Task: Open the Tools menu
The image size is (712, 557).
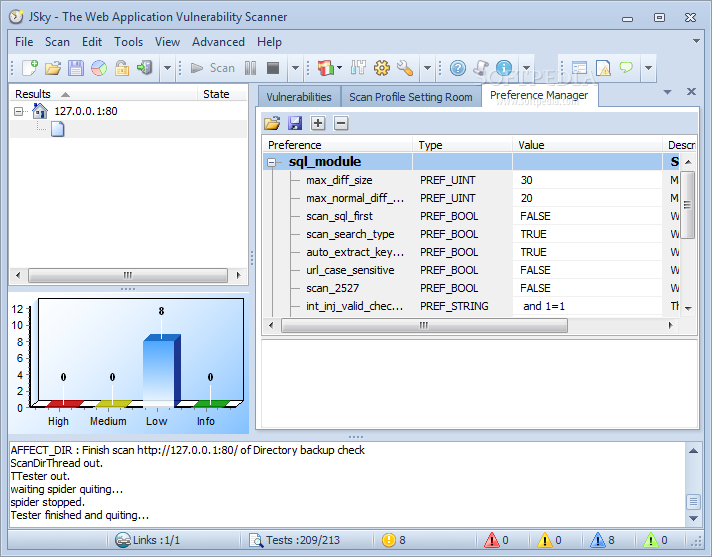Action: [129, 42]
